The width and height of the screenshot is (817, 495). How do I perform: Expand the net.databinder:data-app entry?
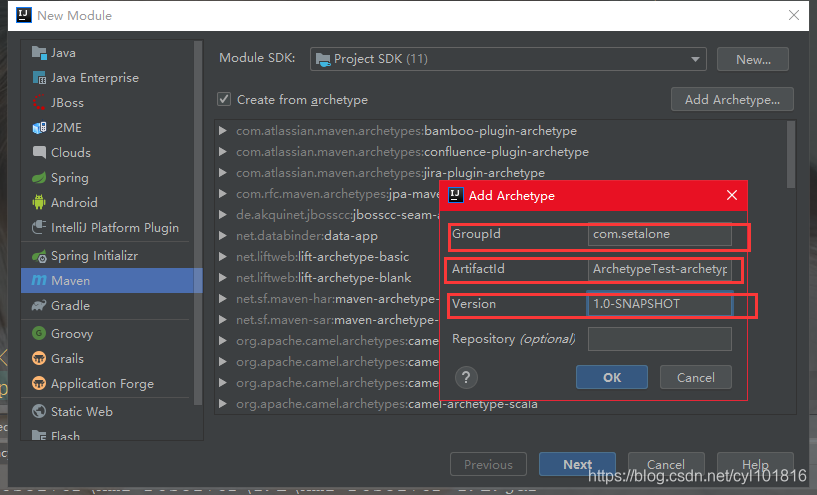coord(223,236)
